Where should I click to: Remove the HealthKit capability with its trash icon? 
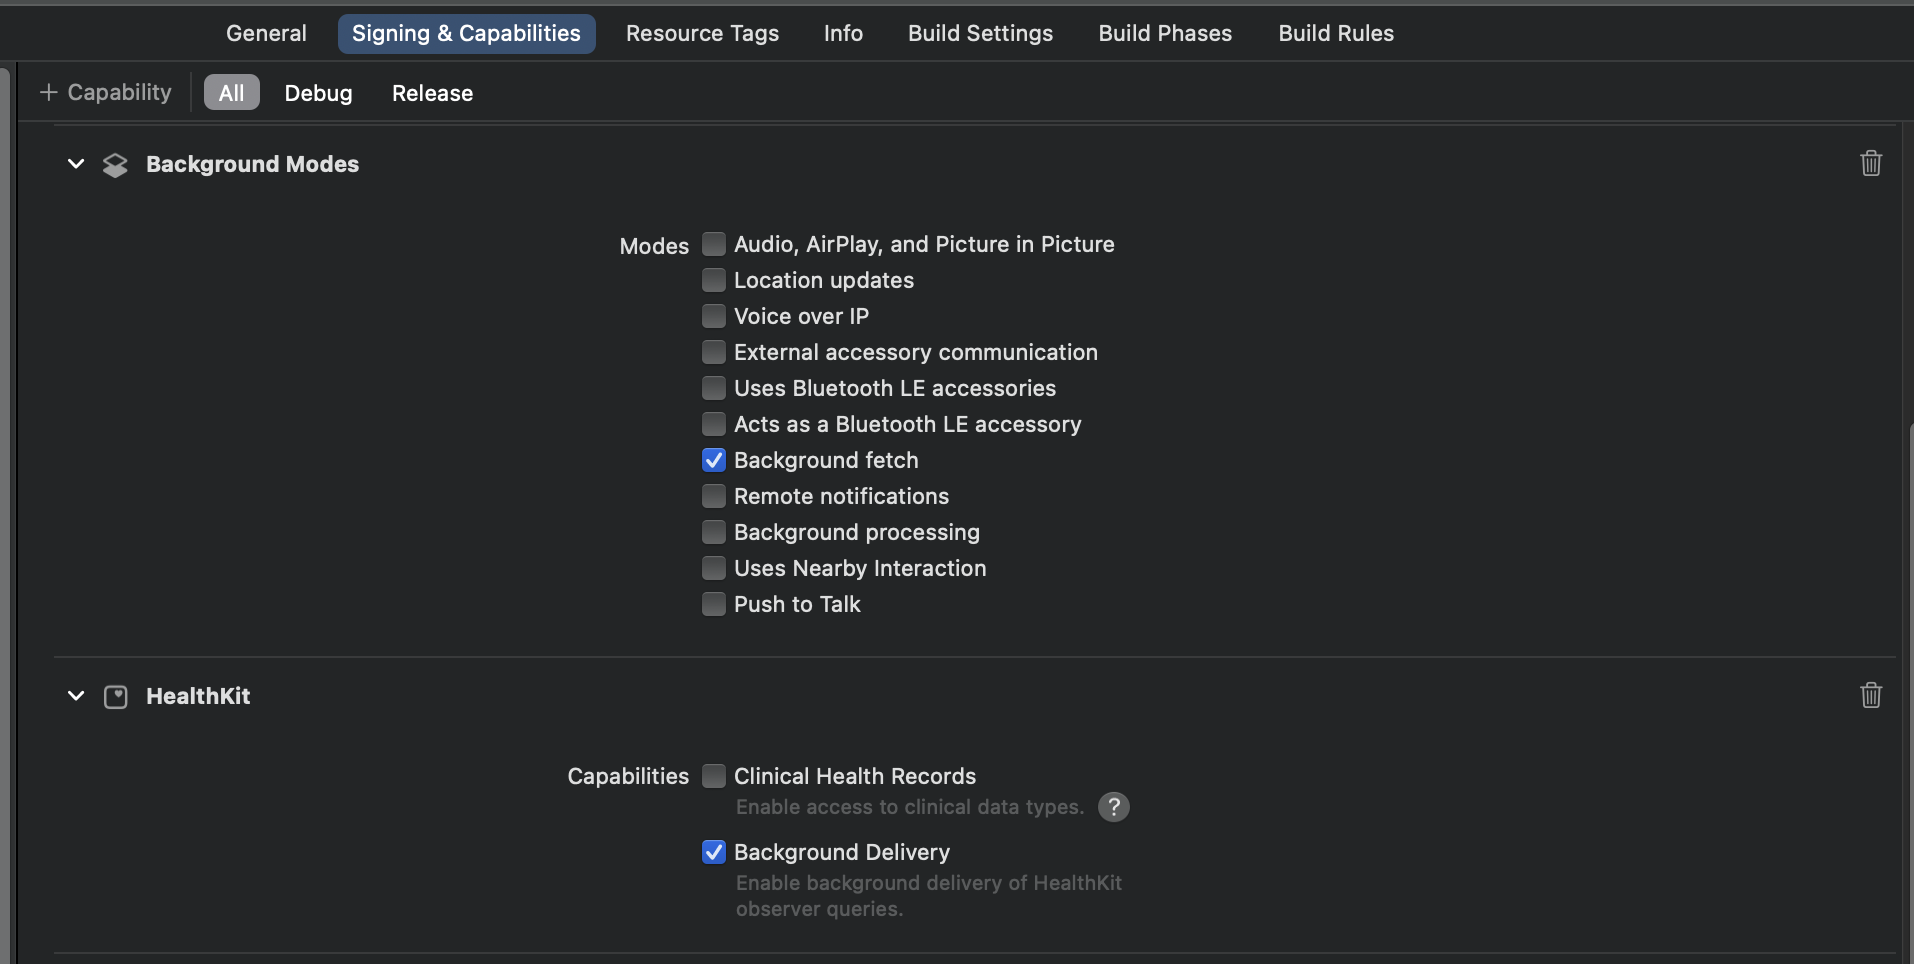point(1870,695)
